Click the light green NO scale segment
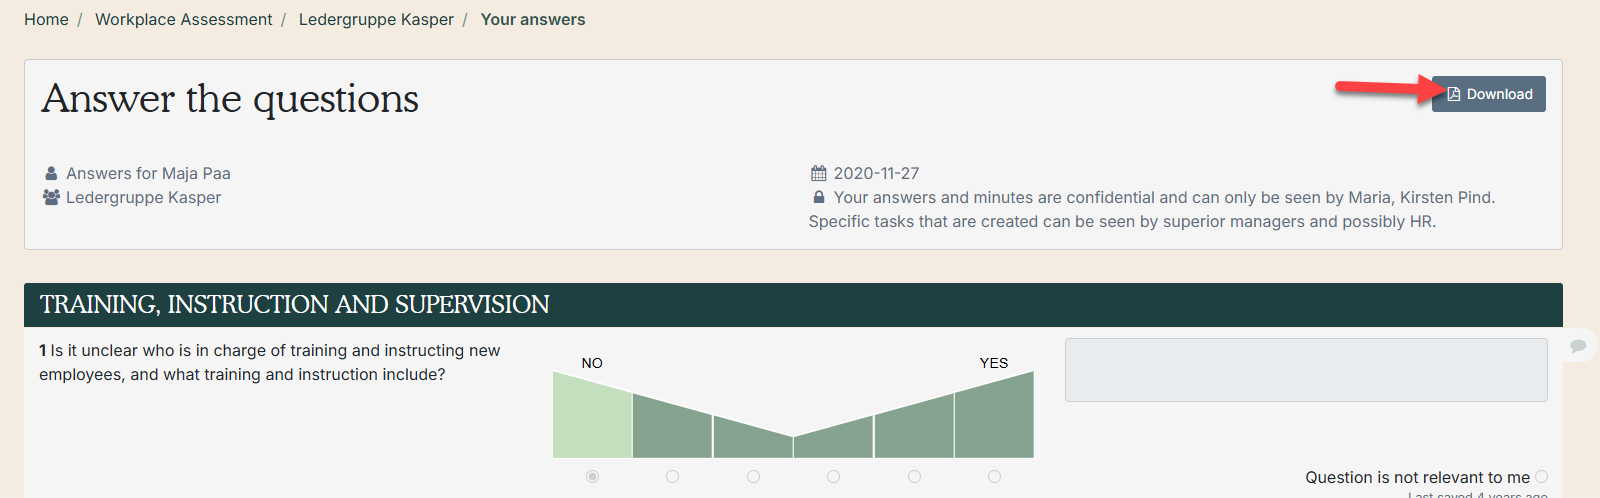This screenshot has width=1600, height=498. click(592, 425)
